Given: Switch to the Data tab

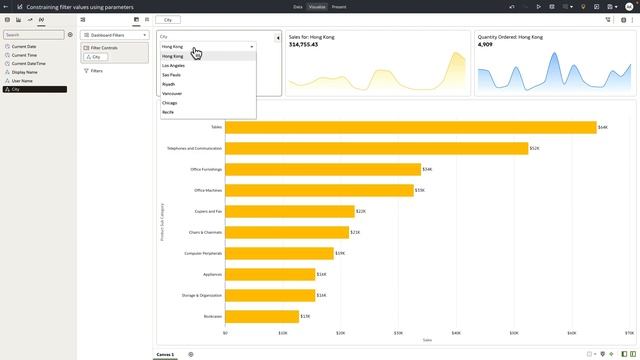Looking at the screenshot, I should click(298, 7).
